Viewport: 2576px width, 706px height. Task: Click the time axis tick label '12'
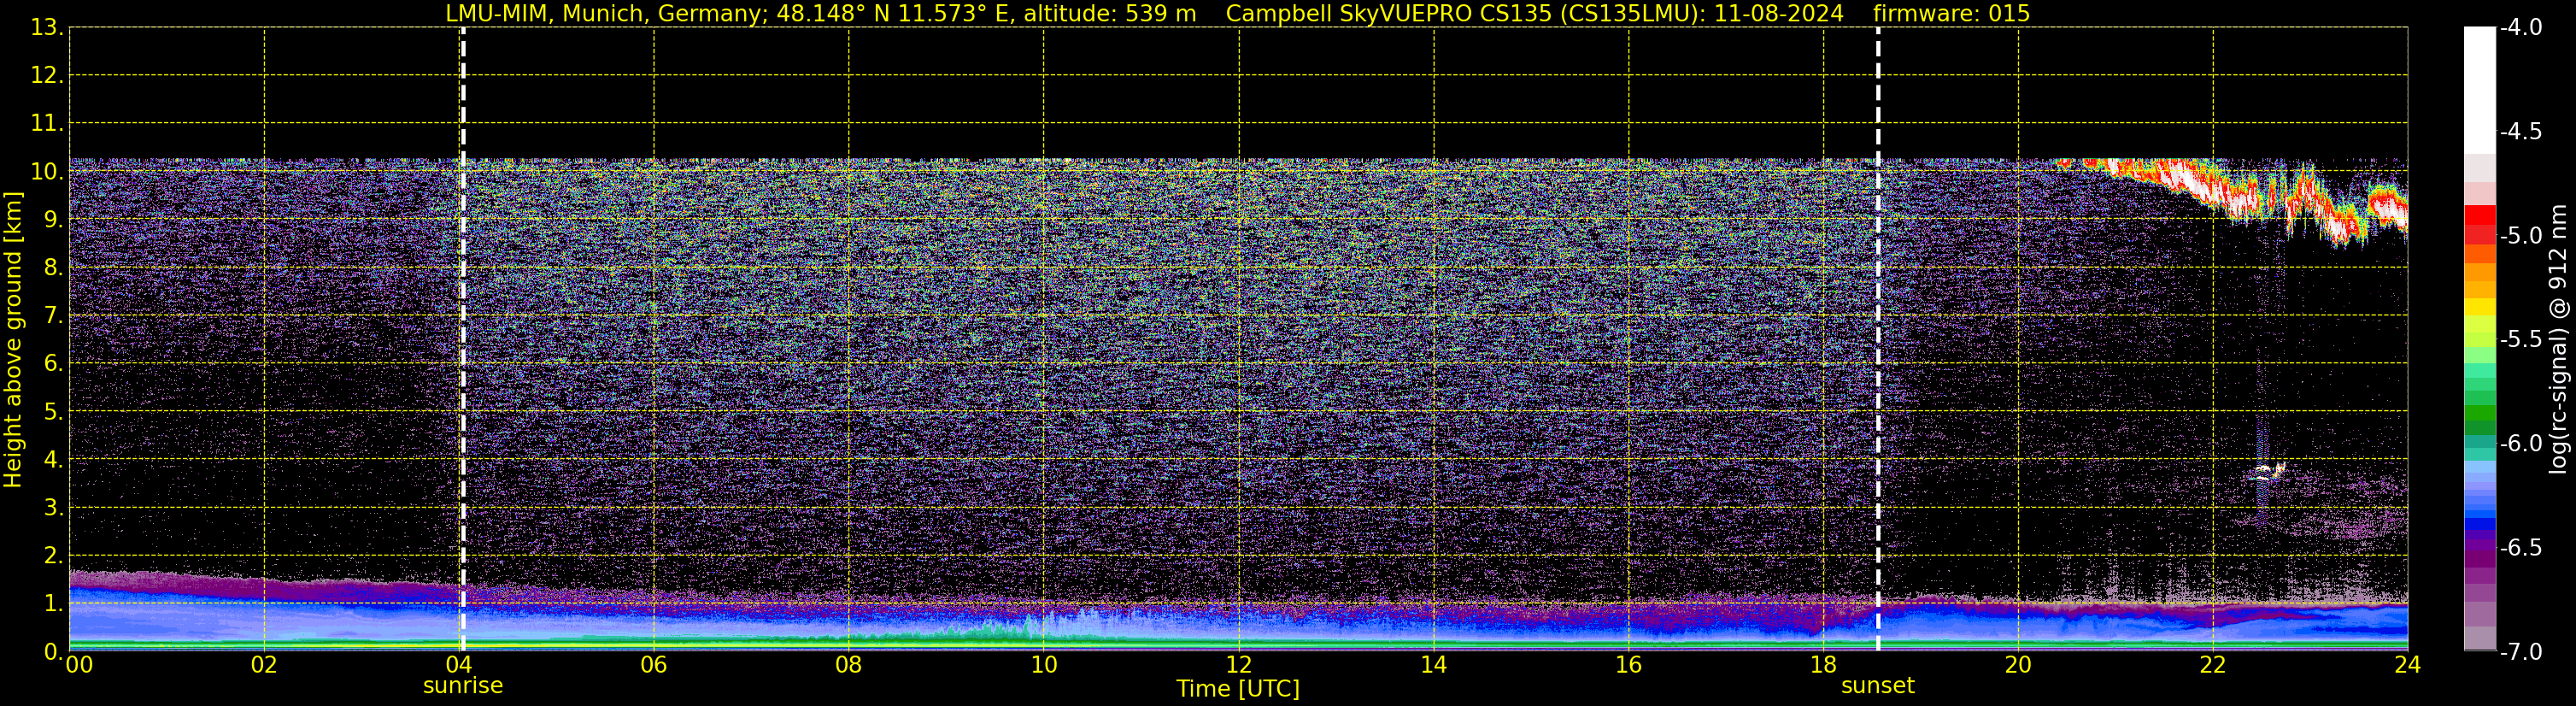pyautogui.click(x=1239, y=665)
